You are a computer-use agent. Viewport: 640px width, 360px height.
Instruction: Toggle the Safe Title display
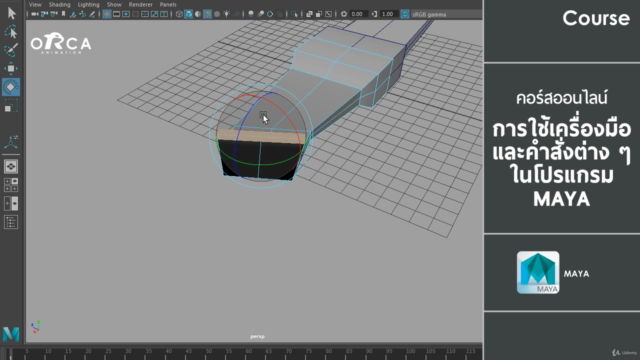pos(164,14)
